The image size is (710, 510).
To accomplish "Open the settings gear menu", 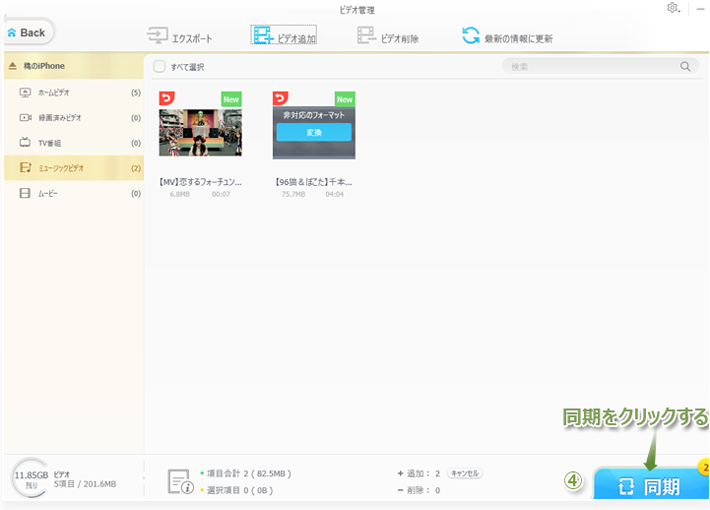I will [x=672, y=8].
